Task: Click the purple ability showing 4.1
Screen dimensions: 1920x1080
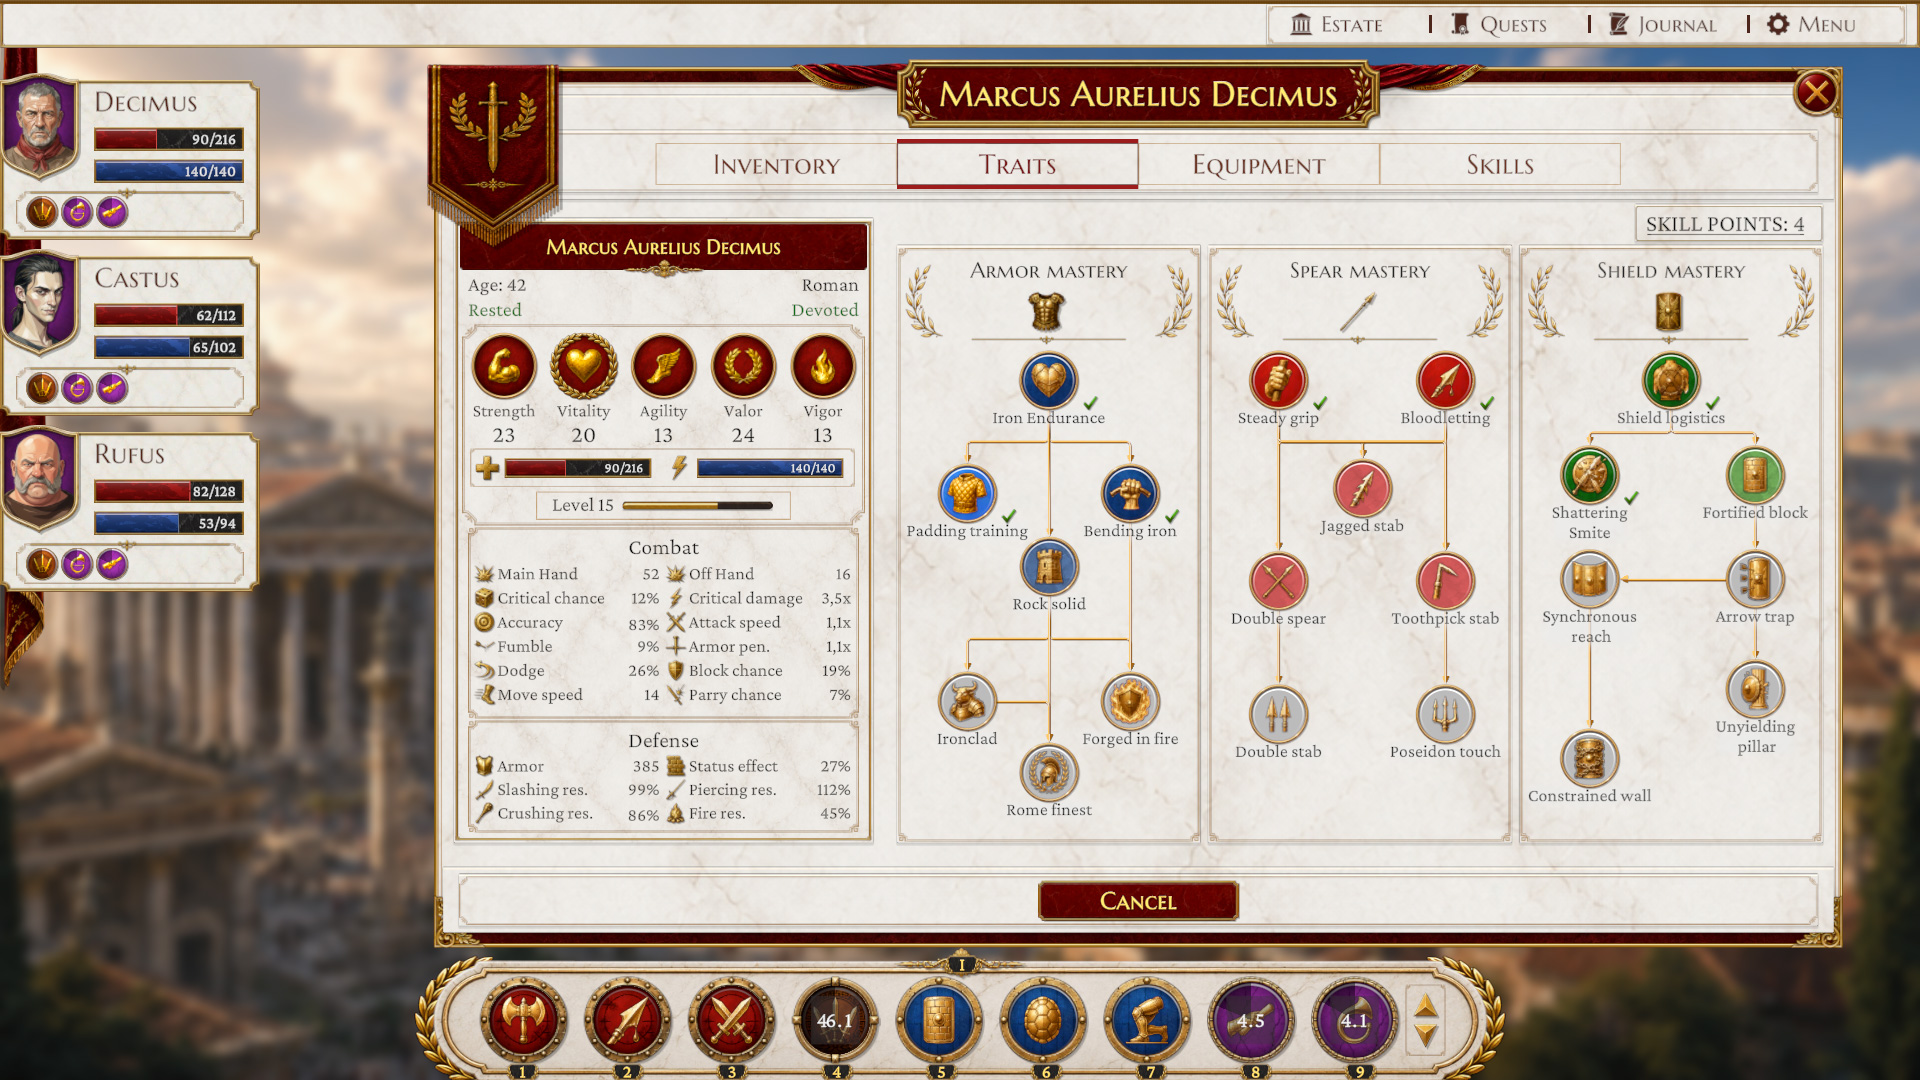Action: click(1355, 1020)
